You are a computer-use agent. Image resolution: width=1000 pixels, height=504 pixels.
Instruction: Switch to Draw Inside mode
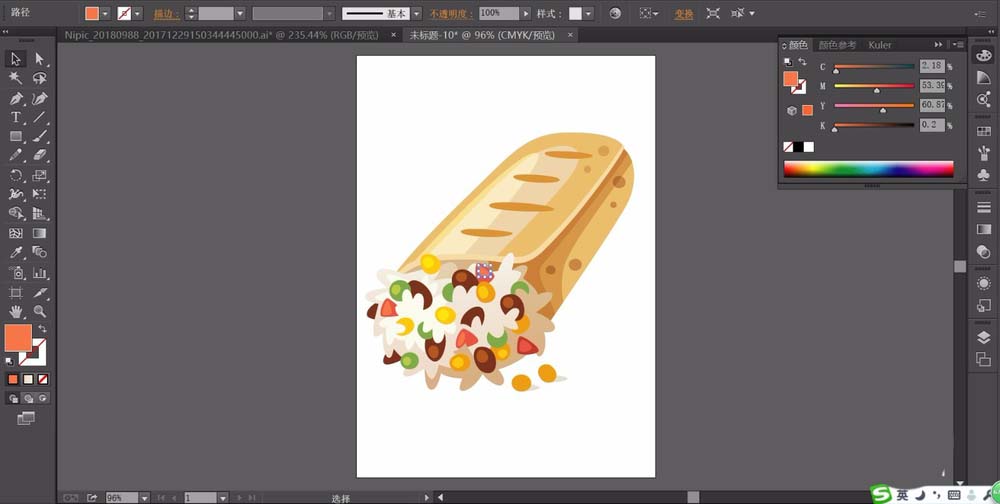[43, 399]
